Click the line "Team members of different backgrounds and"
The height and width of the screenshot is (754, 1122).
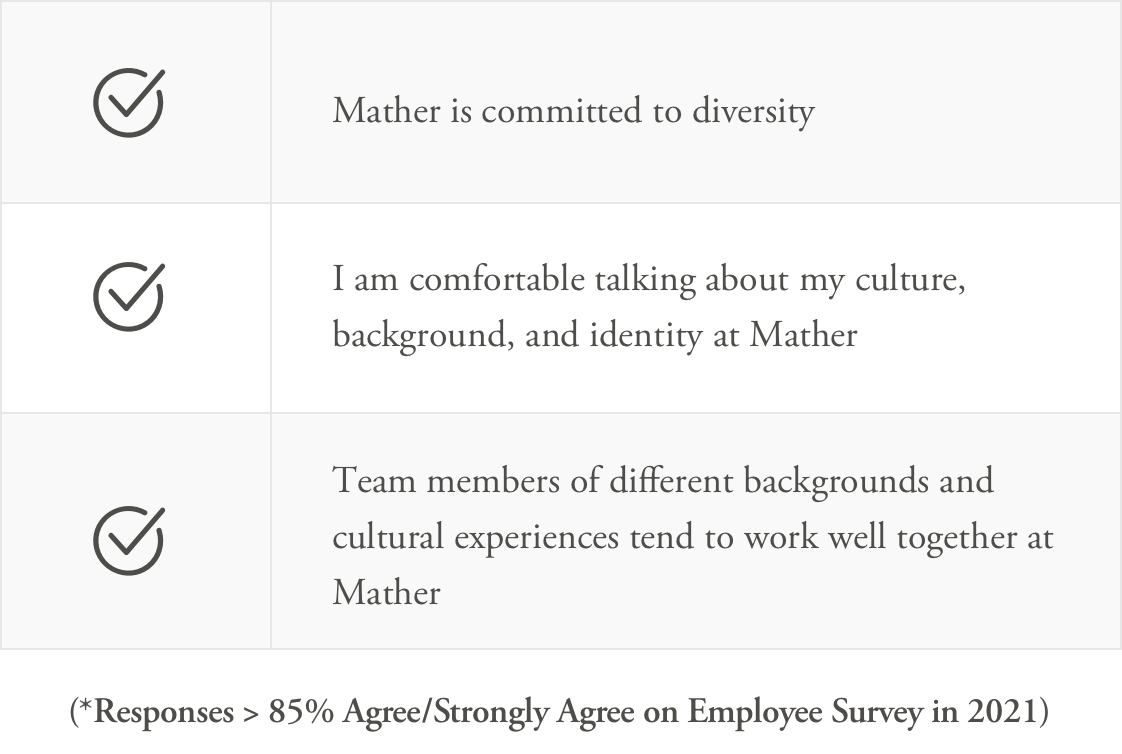[x=663, y=480]
